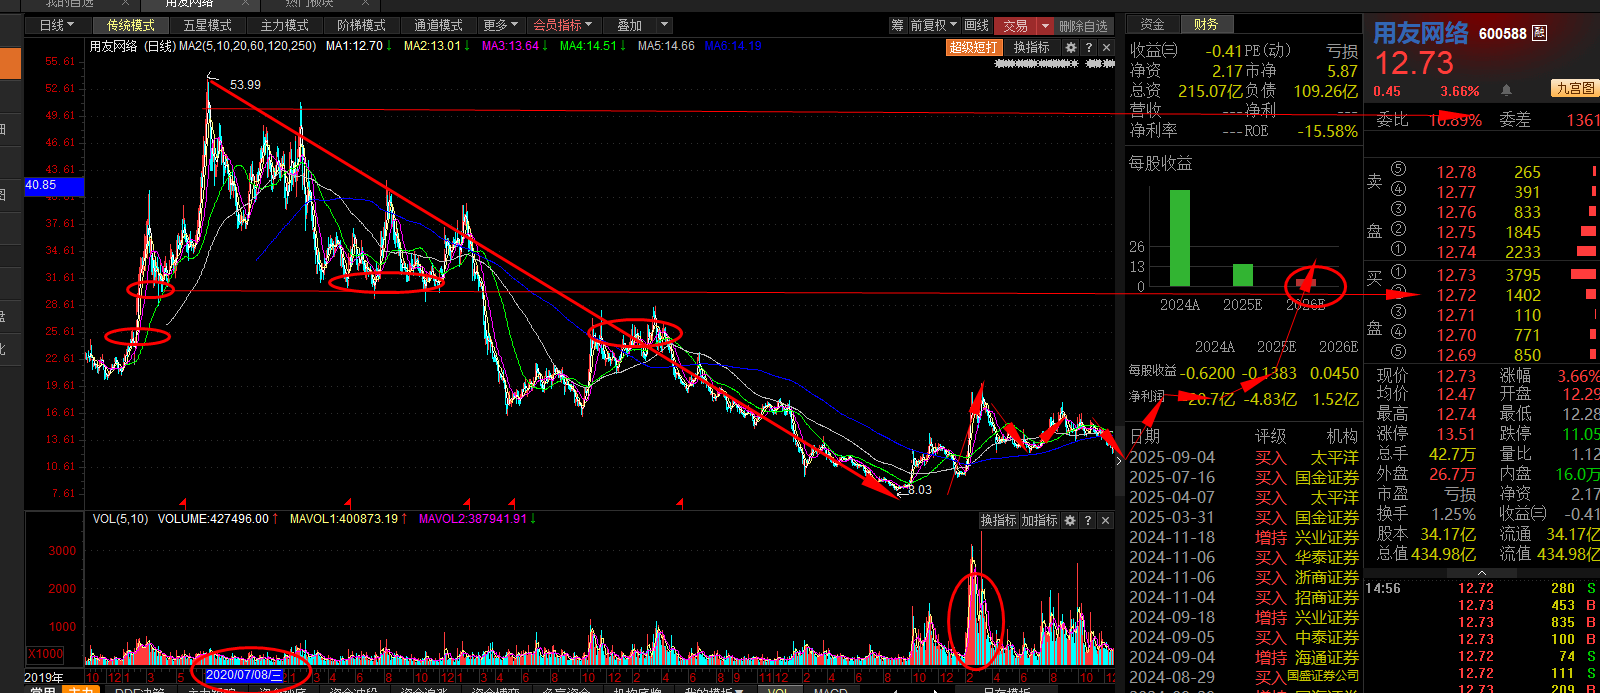Open the 会员指标 dropdown

tap(562, 25)
